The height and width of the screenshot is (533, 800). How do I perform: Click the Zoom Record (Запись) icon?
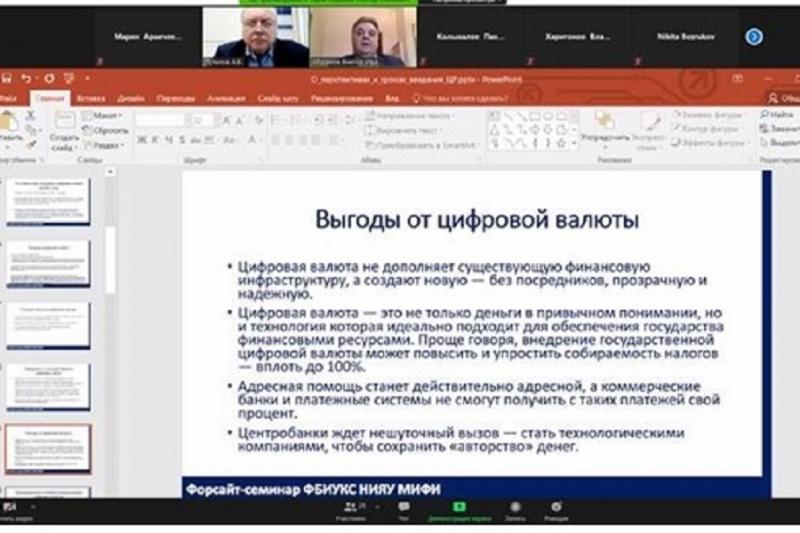(x=515, y=511)
